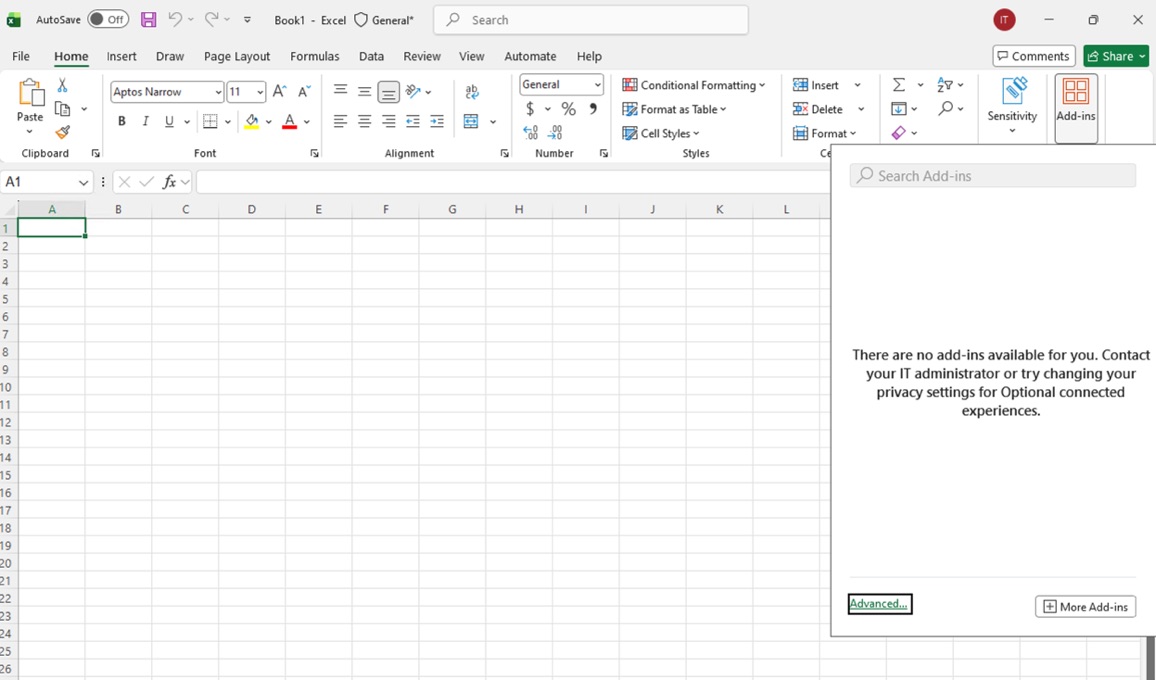Open the Fill Color dropdown arrow
The width and height of the screenshot is (1156, 680).
point(268,122)
